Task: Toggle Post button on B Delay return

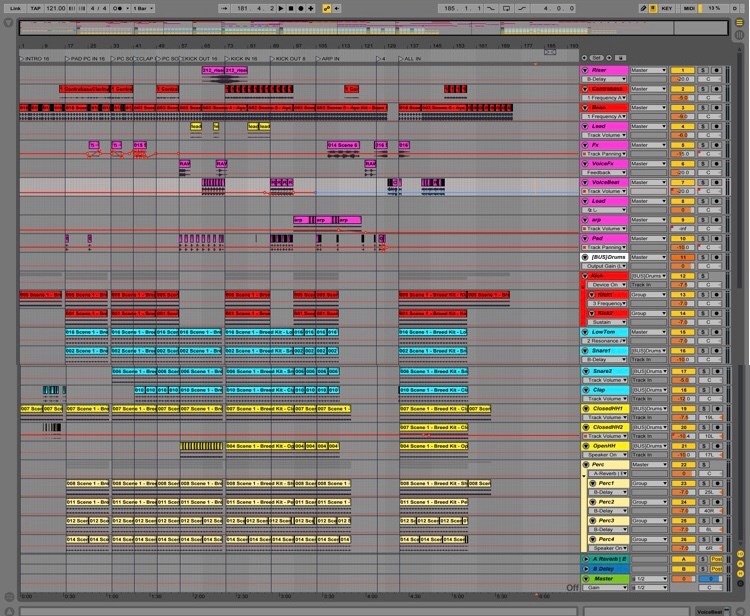Action: (x=716, y=569)
